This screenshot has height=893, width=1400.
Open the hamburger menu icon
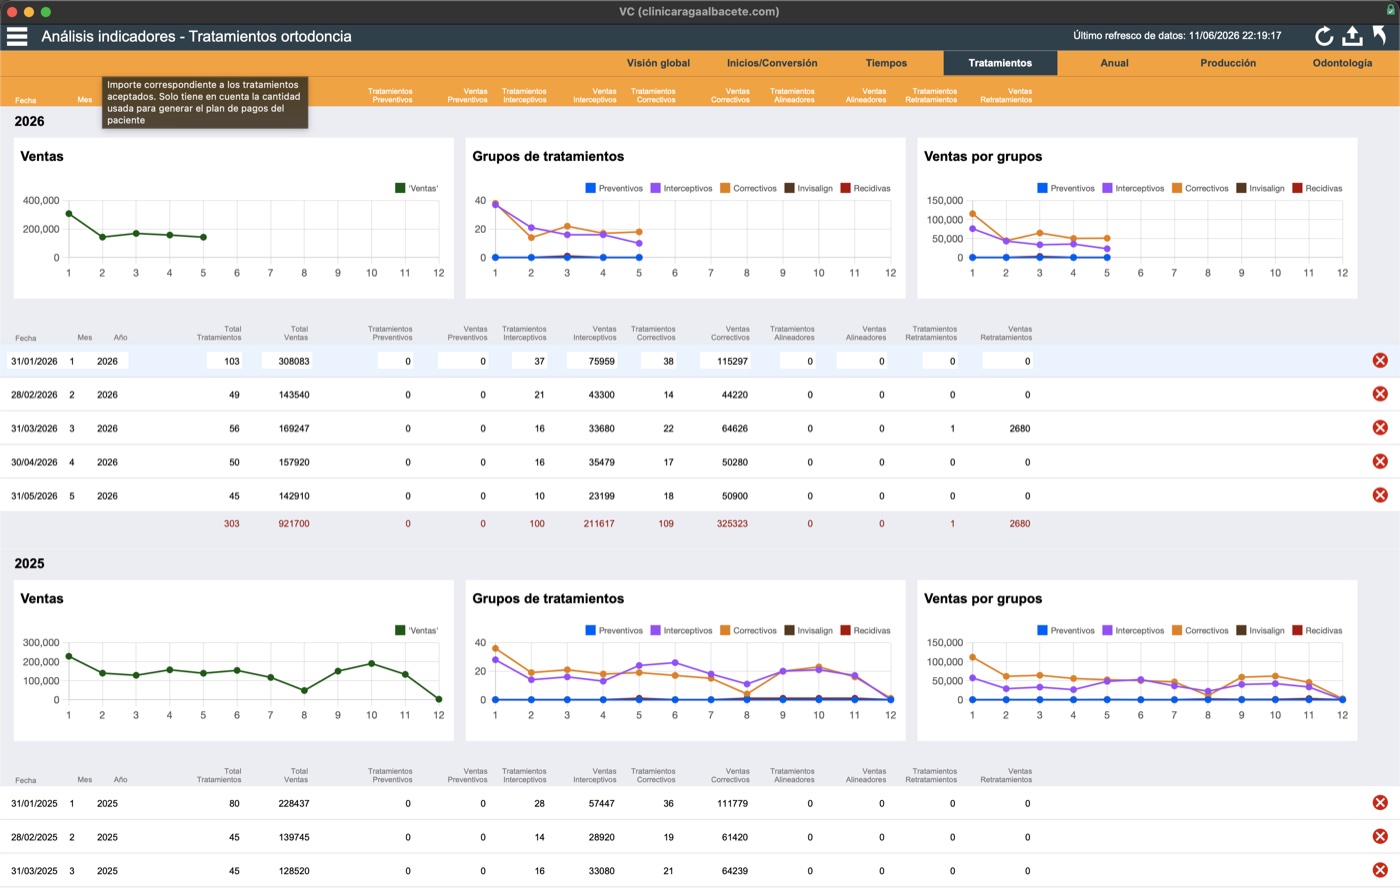[x=17, y=36]
